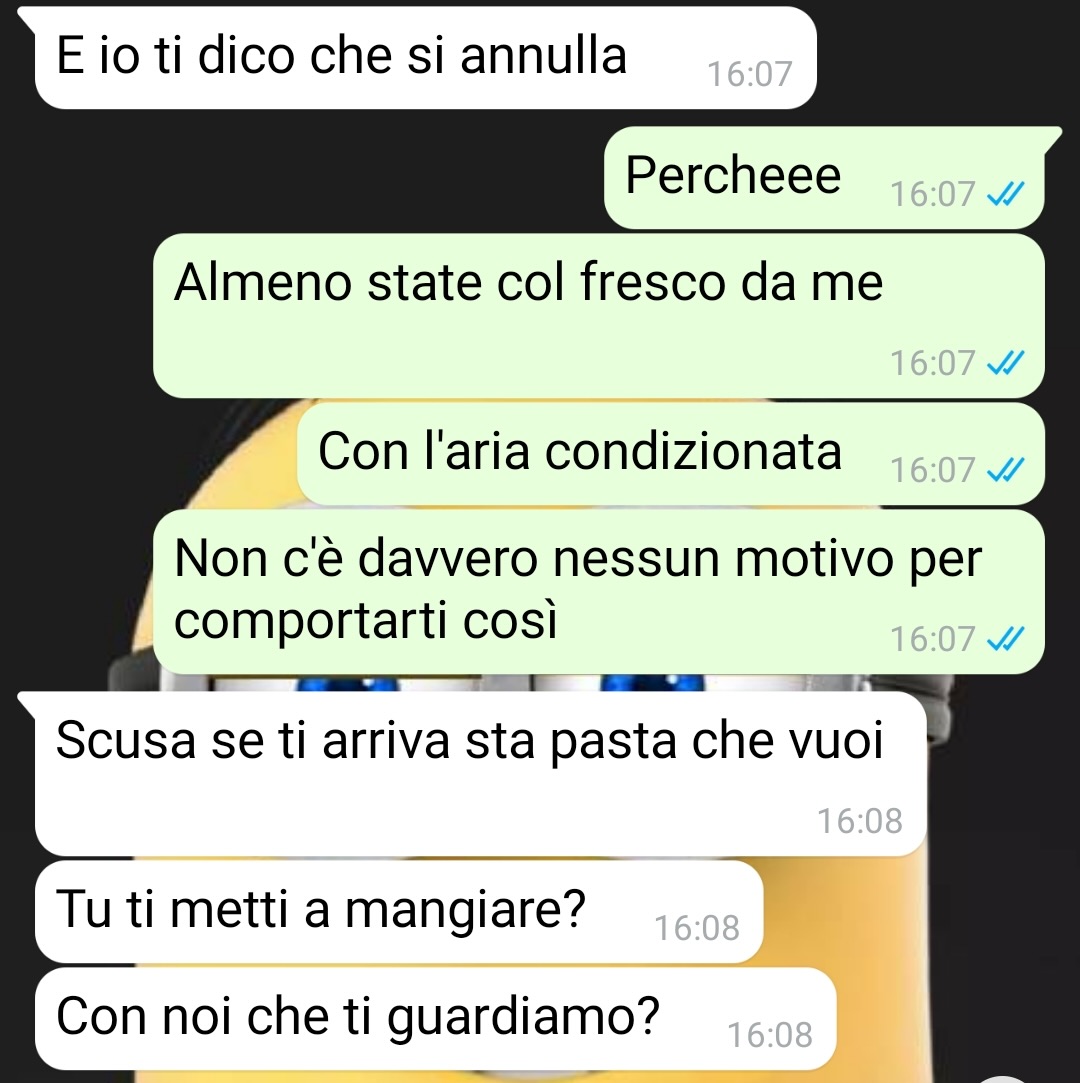Tap 16:08 timestamp beside 'Con noi che ti guardiamo?'
Screen dimensions: 1080x1083
pos(770,1035)
